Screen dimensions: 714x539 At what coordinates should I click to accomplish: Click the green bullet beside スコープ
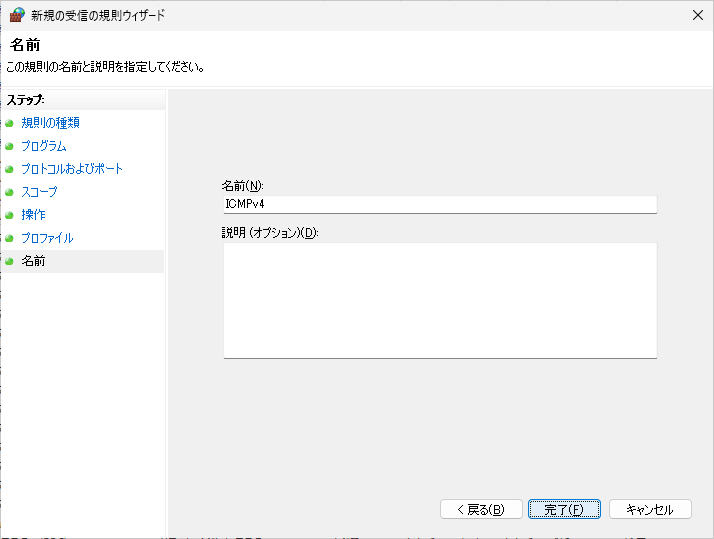[9, 193]
